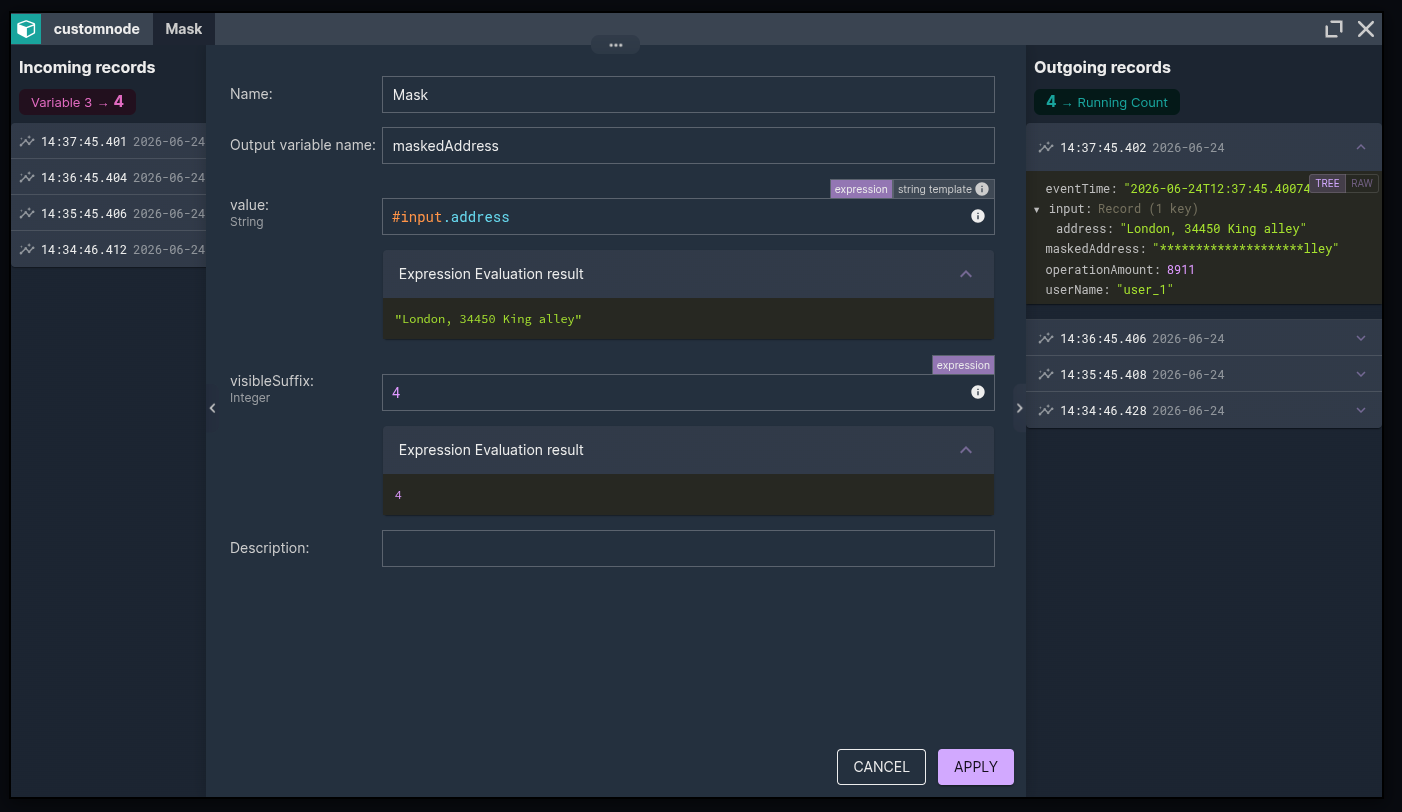Screen dimensions: 1402x812
Task: Click Variable 3 → 4 badge
Action: pyautogui.click(x=77, y=102)
